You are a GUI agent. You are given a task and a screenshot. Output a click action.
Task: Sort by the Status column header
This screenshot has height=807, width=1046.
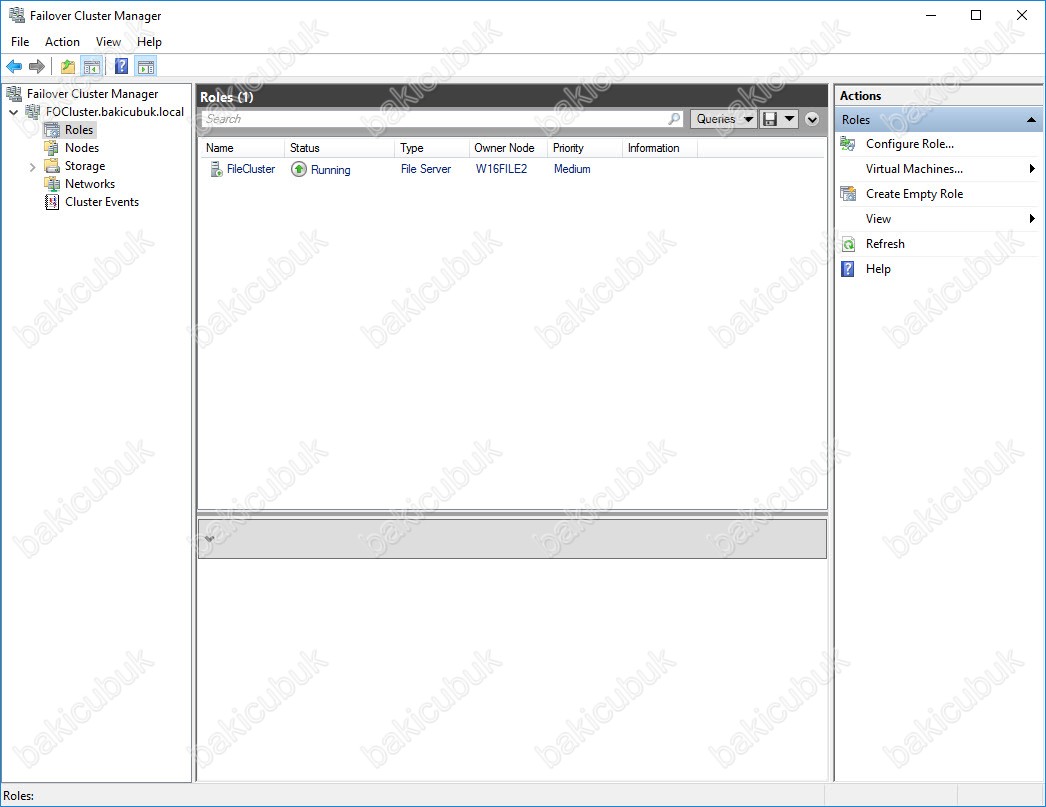(x=340, y=148)
